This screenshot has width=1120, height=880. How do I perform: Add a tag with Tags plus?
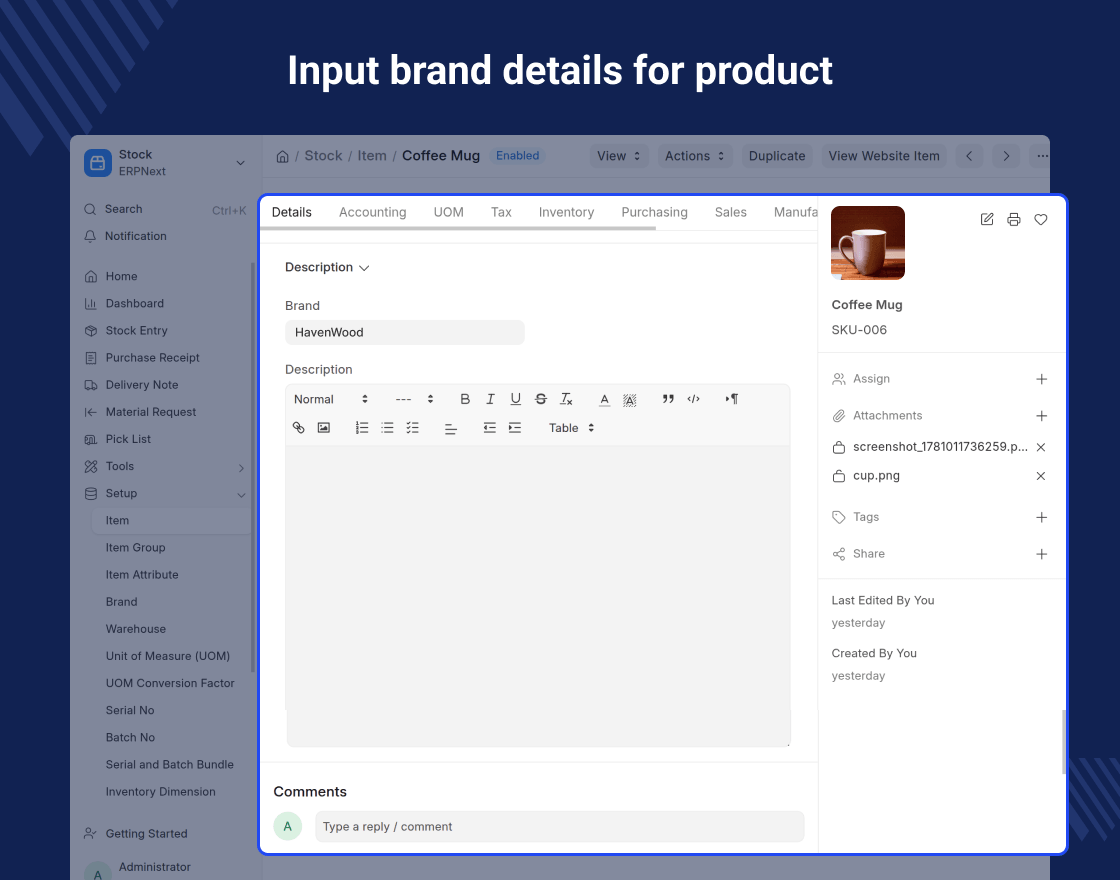tap(1041, 517)
